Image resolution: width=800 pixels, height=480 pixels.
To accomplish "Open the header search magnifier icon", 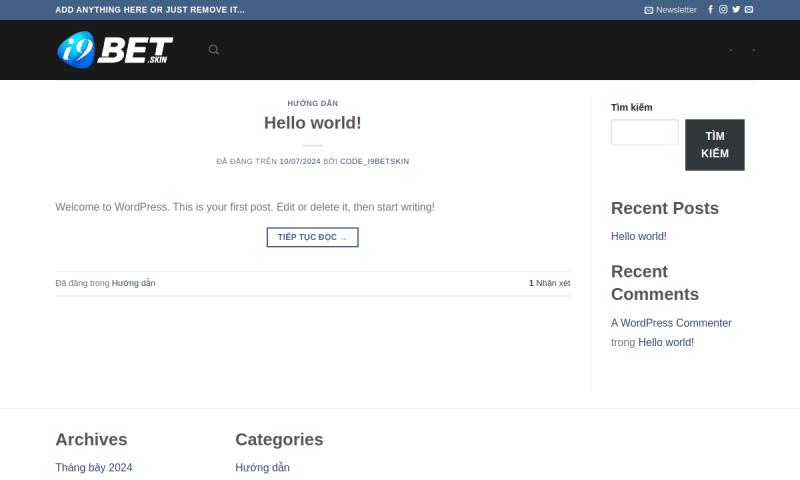I will click(x=214, y=50).
